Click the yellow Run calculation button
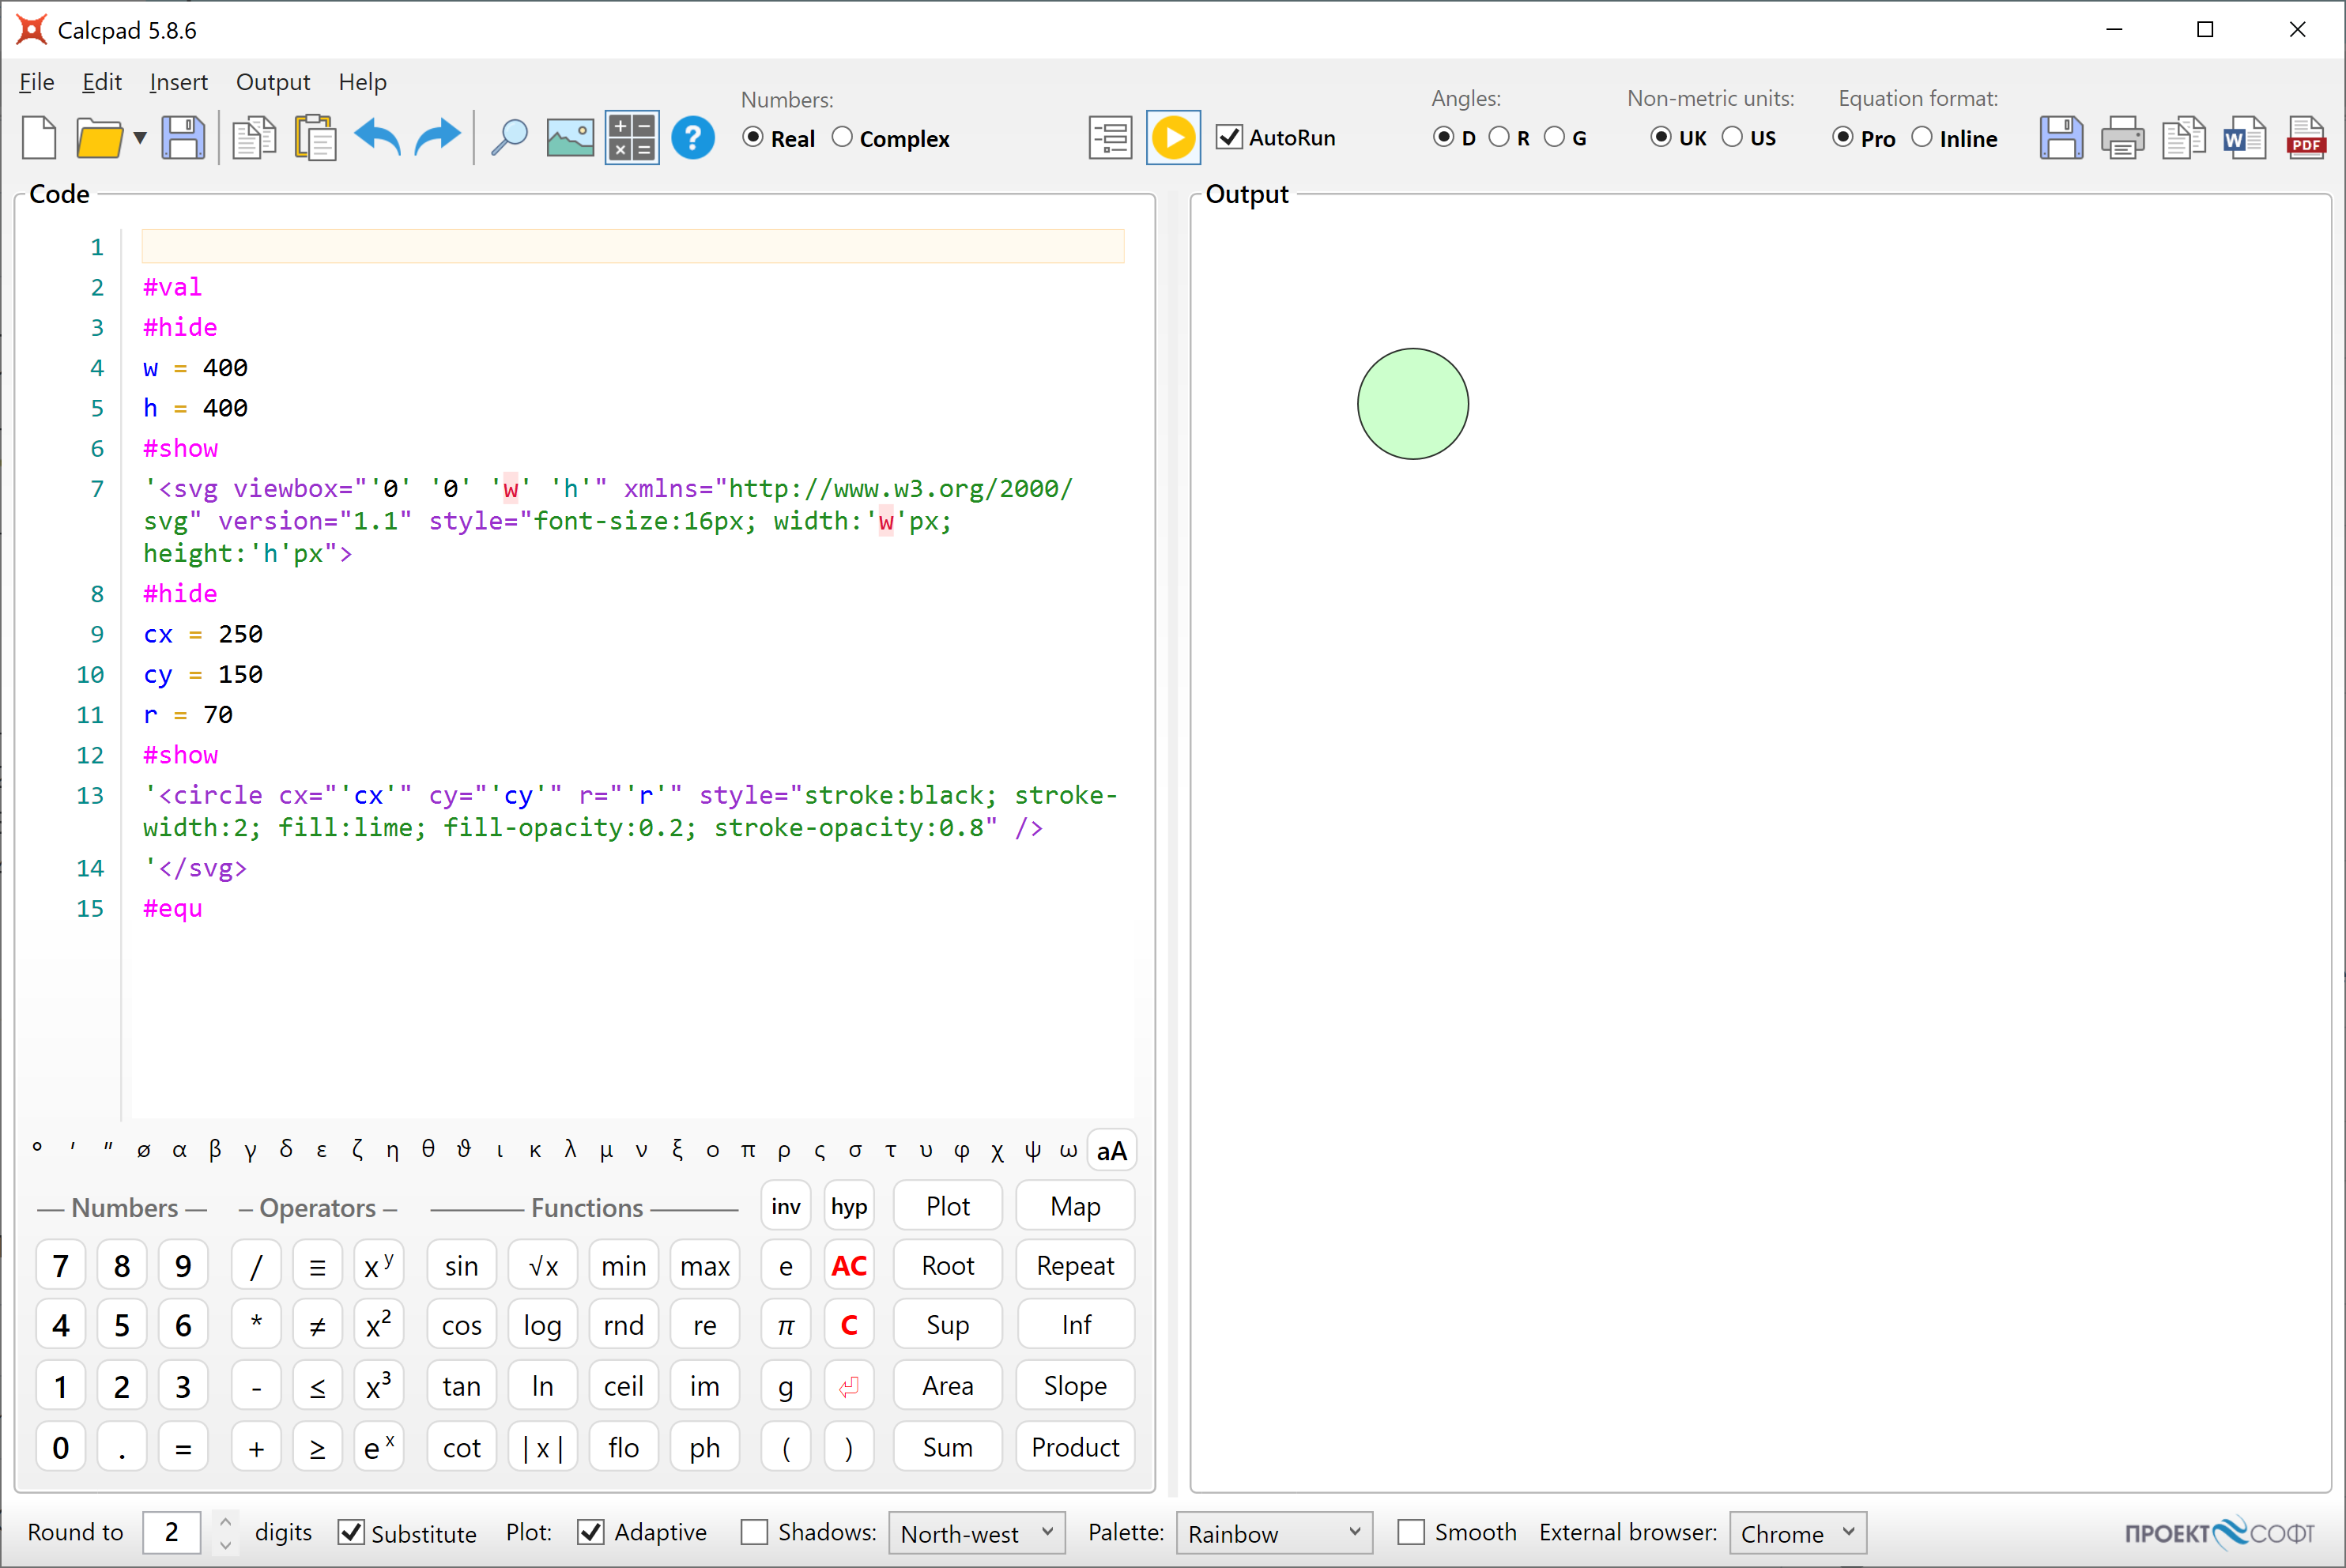Viewport: 2346px width, 1568px height. [x=1173, y=138]
